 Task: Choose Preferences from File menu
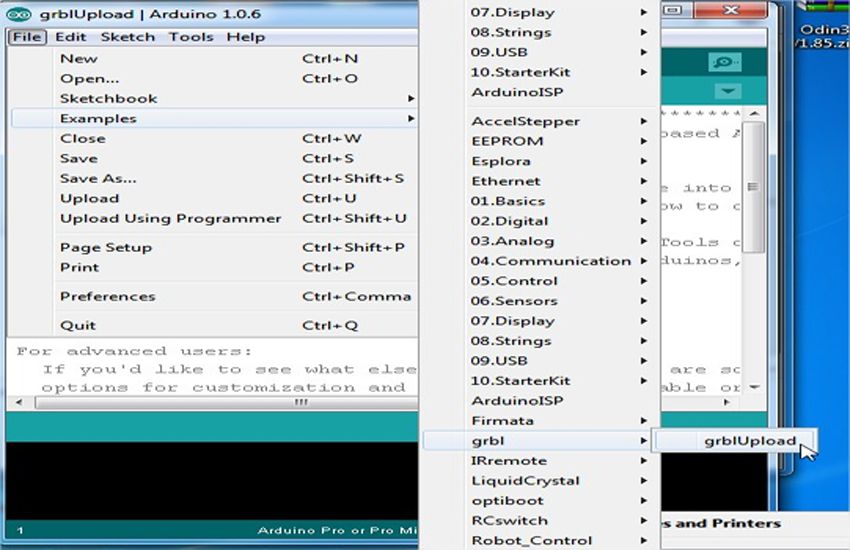(x=107, y=296)
